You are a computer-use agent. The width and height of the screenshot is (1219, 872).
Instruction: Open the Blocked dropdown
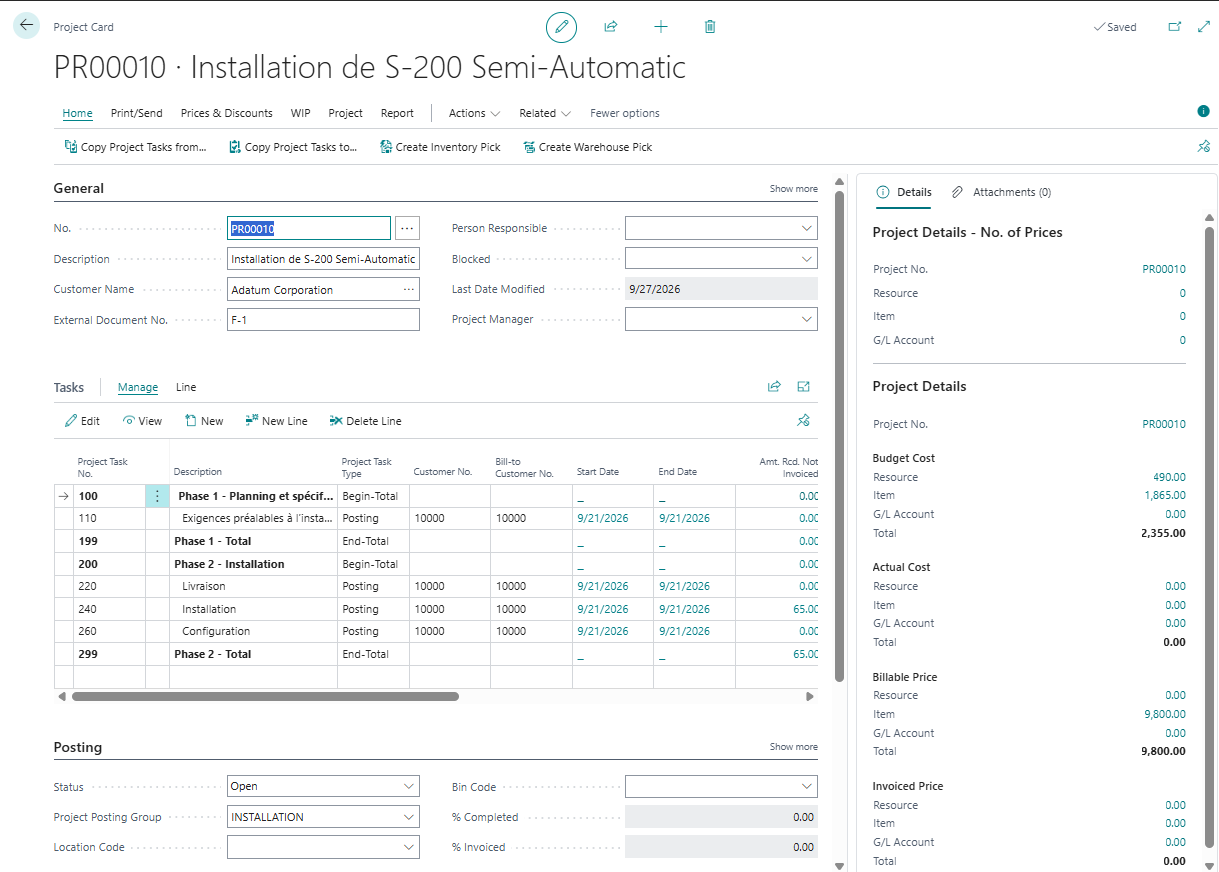807,259
